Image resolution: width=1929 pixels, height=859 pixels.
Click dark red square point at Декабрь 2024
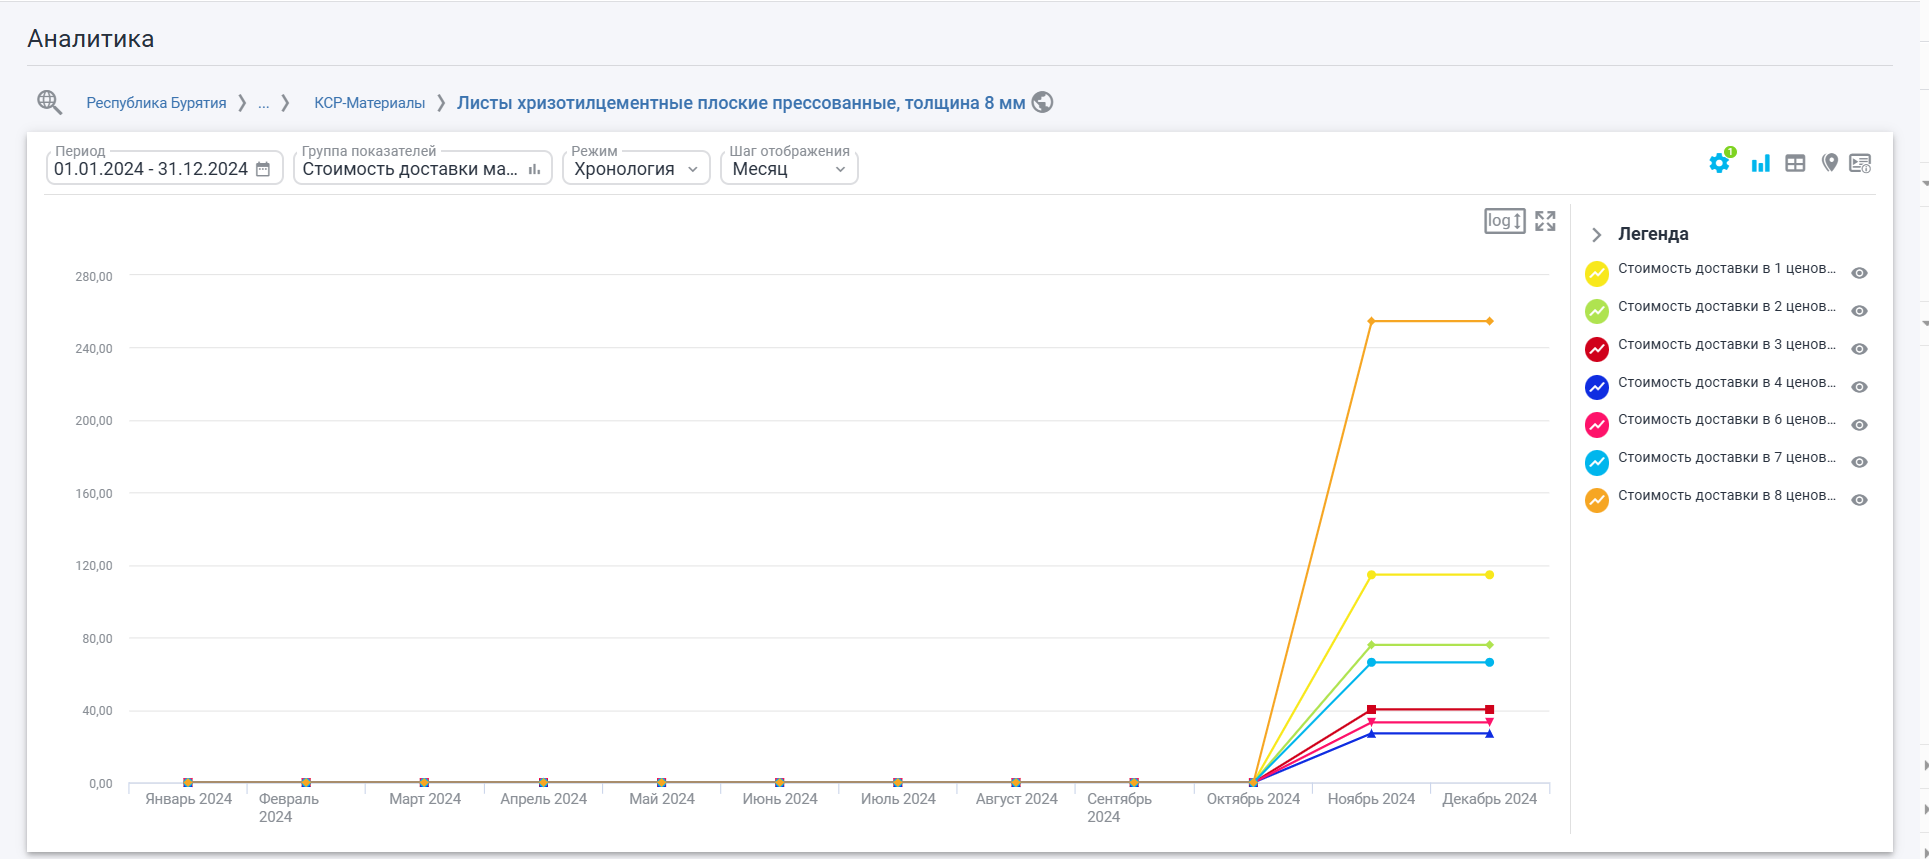pos(1489,710)
